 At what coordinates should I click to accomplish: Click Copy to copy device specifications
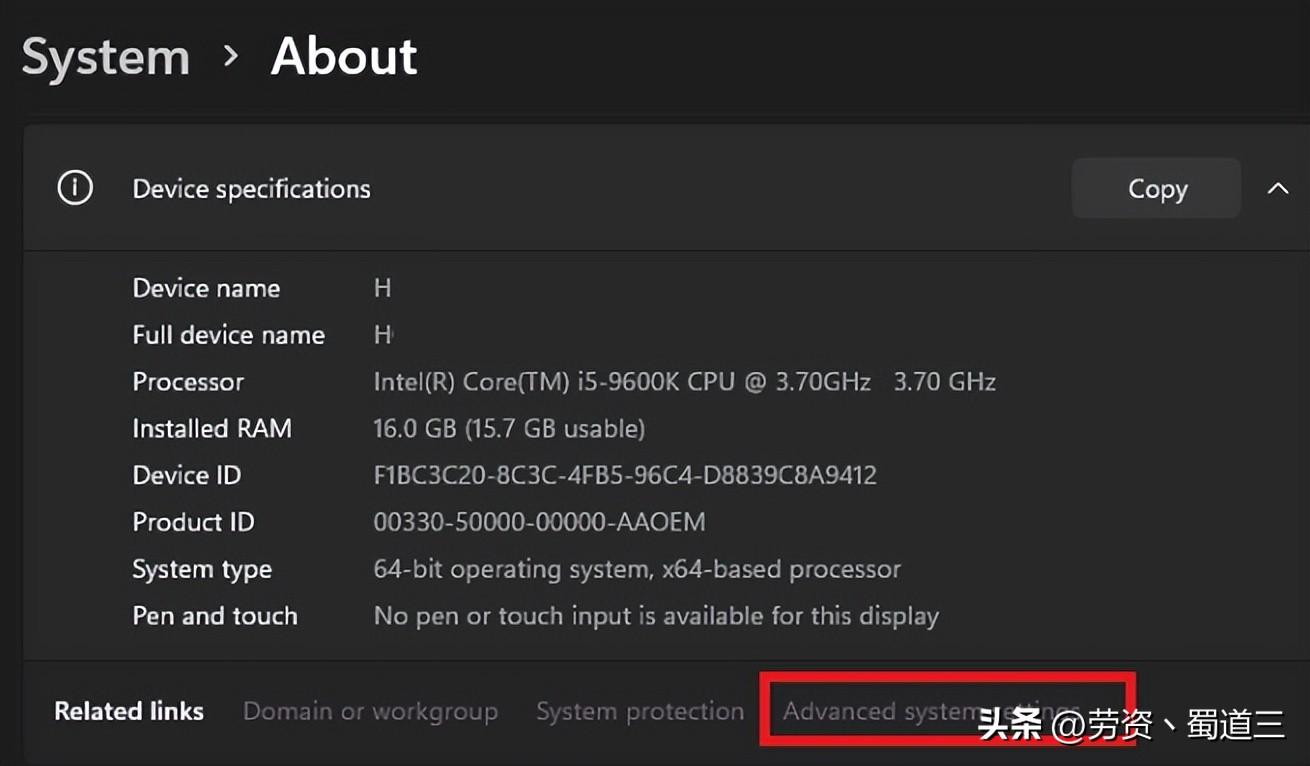click(1156, 188)
